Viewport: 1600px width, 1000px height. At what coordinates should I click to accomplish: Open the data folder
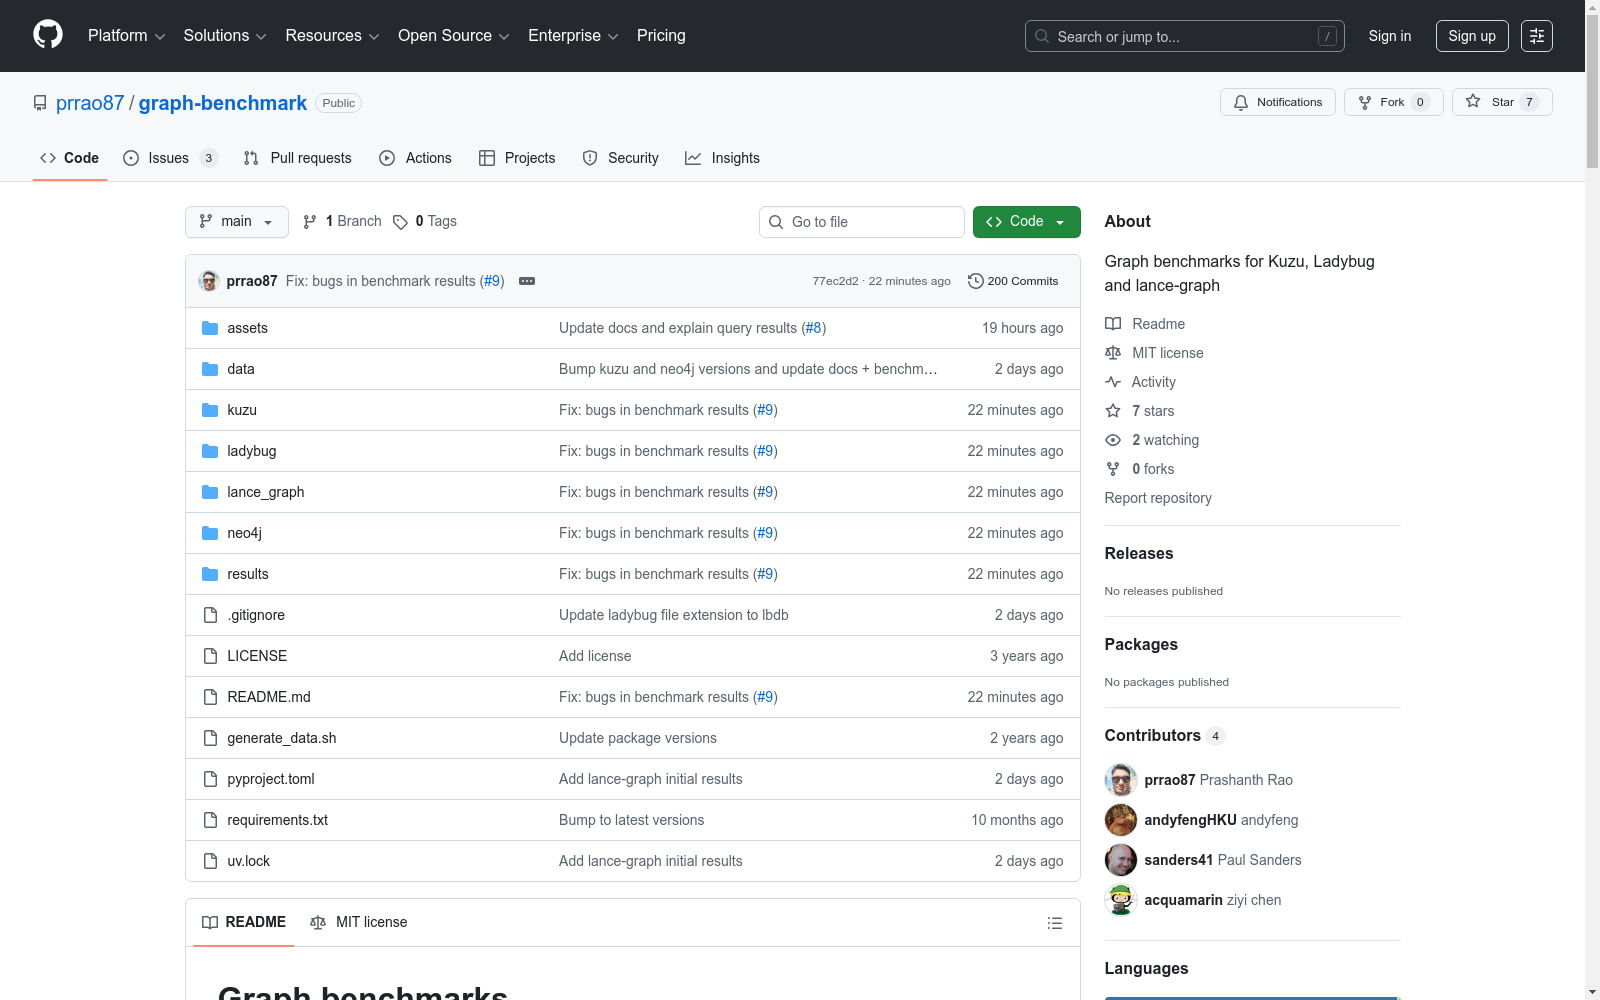[241, 369]
